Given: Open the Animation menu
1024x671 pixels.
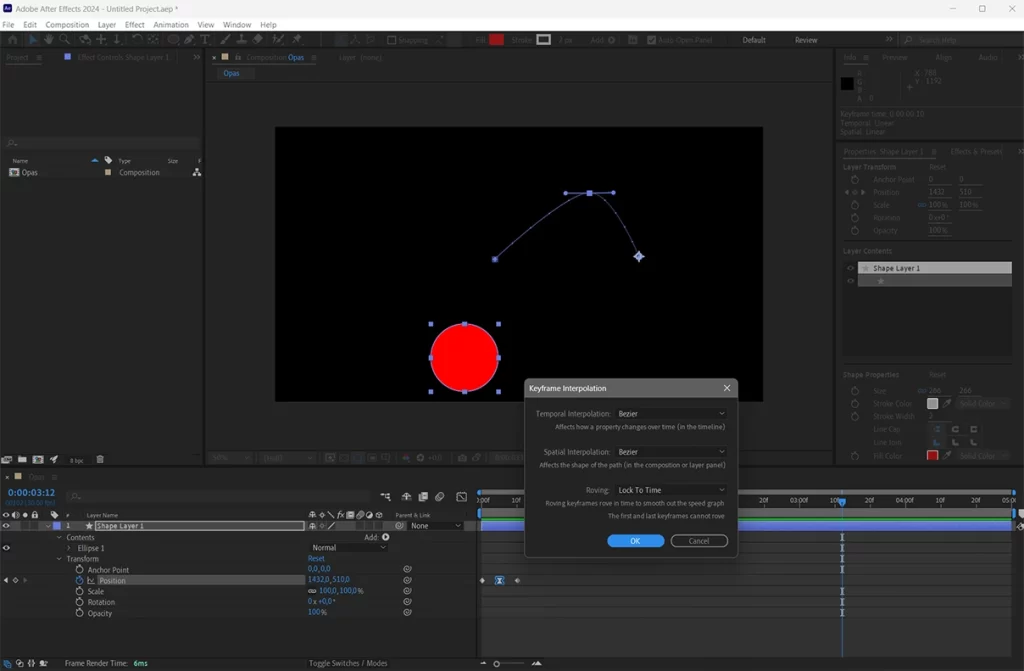Looking at the screenshot, I should click(171, 24).
